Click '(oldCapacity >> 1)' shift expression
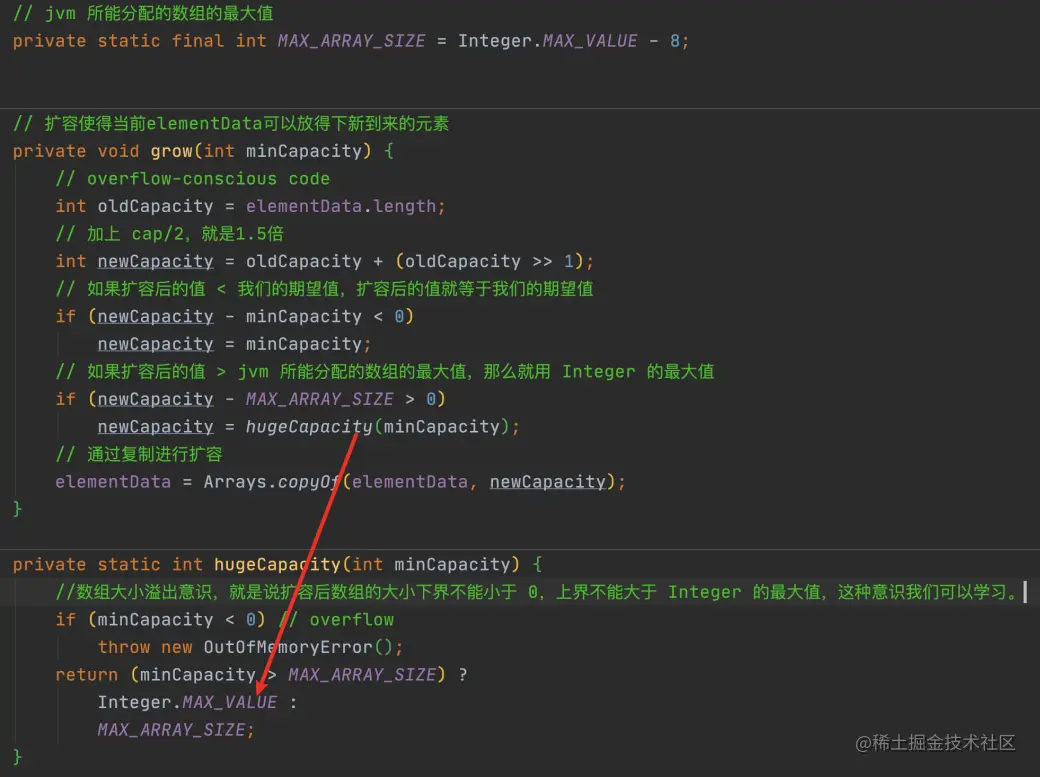 click(489, 261)
